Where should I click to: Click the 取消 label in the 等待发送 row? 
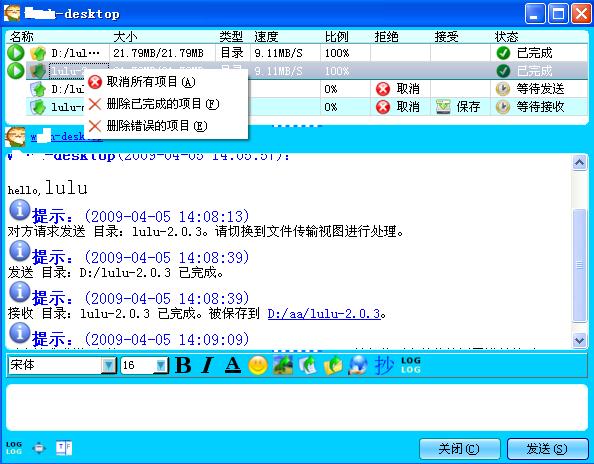point(408,89)
